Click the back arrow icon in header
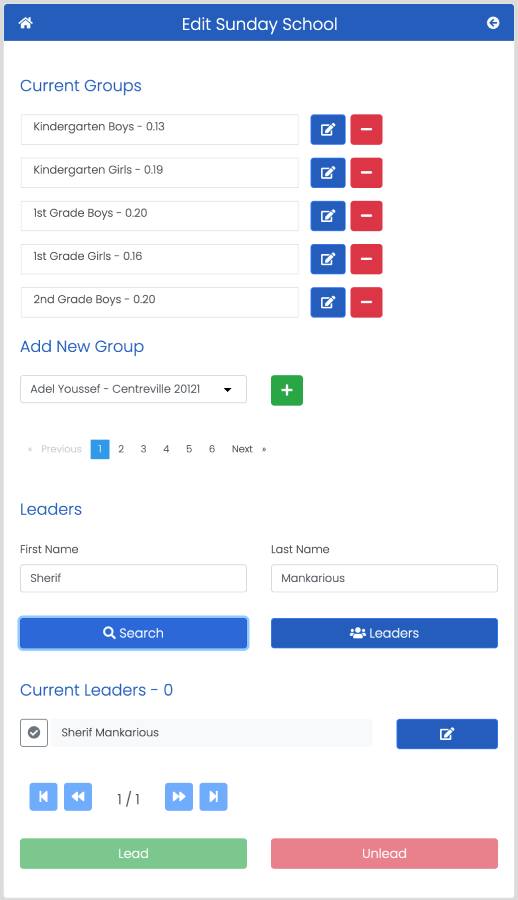Viewport: 518px width, 900px height. [x=493, y=23]
